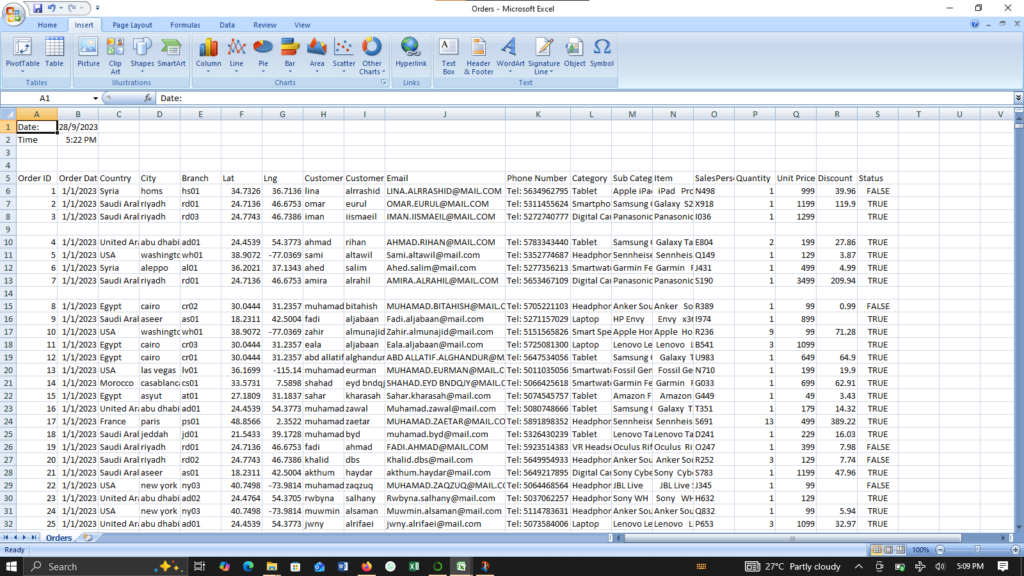
Task: Insert a Picture from file
Action: (88, 52)
